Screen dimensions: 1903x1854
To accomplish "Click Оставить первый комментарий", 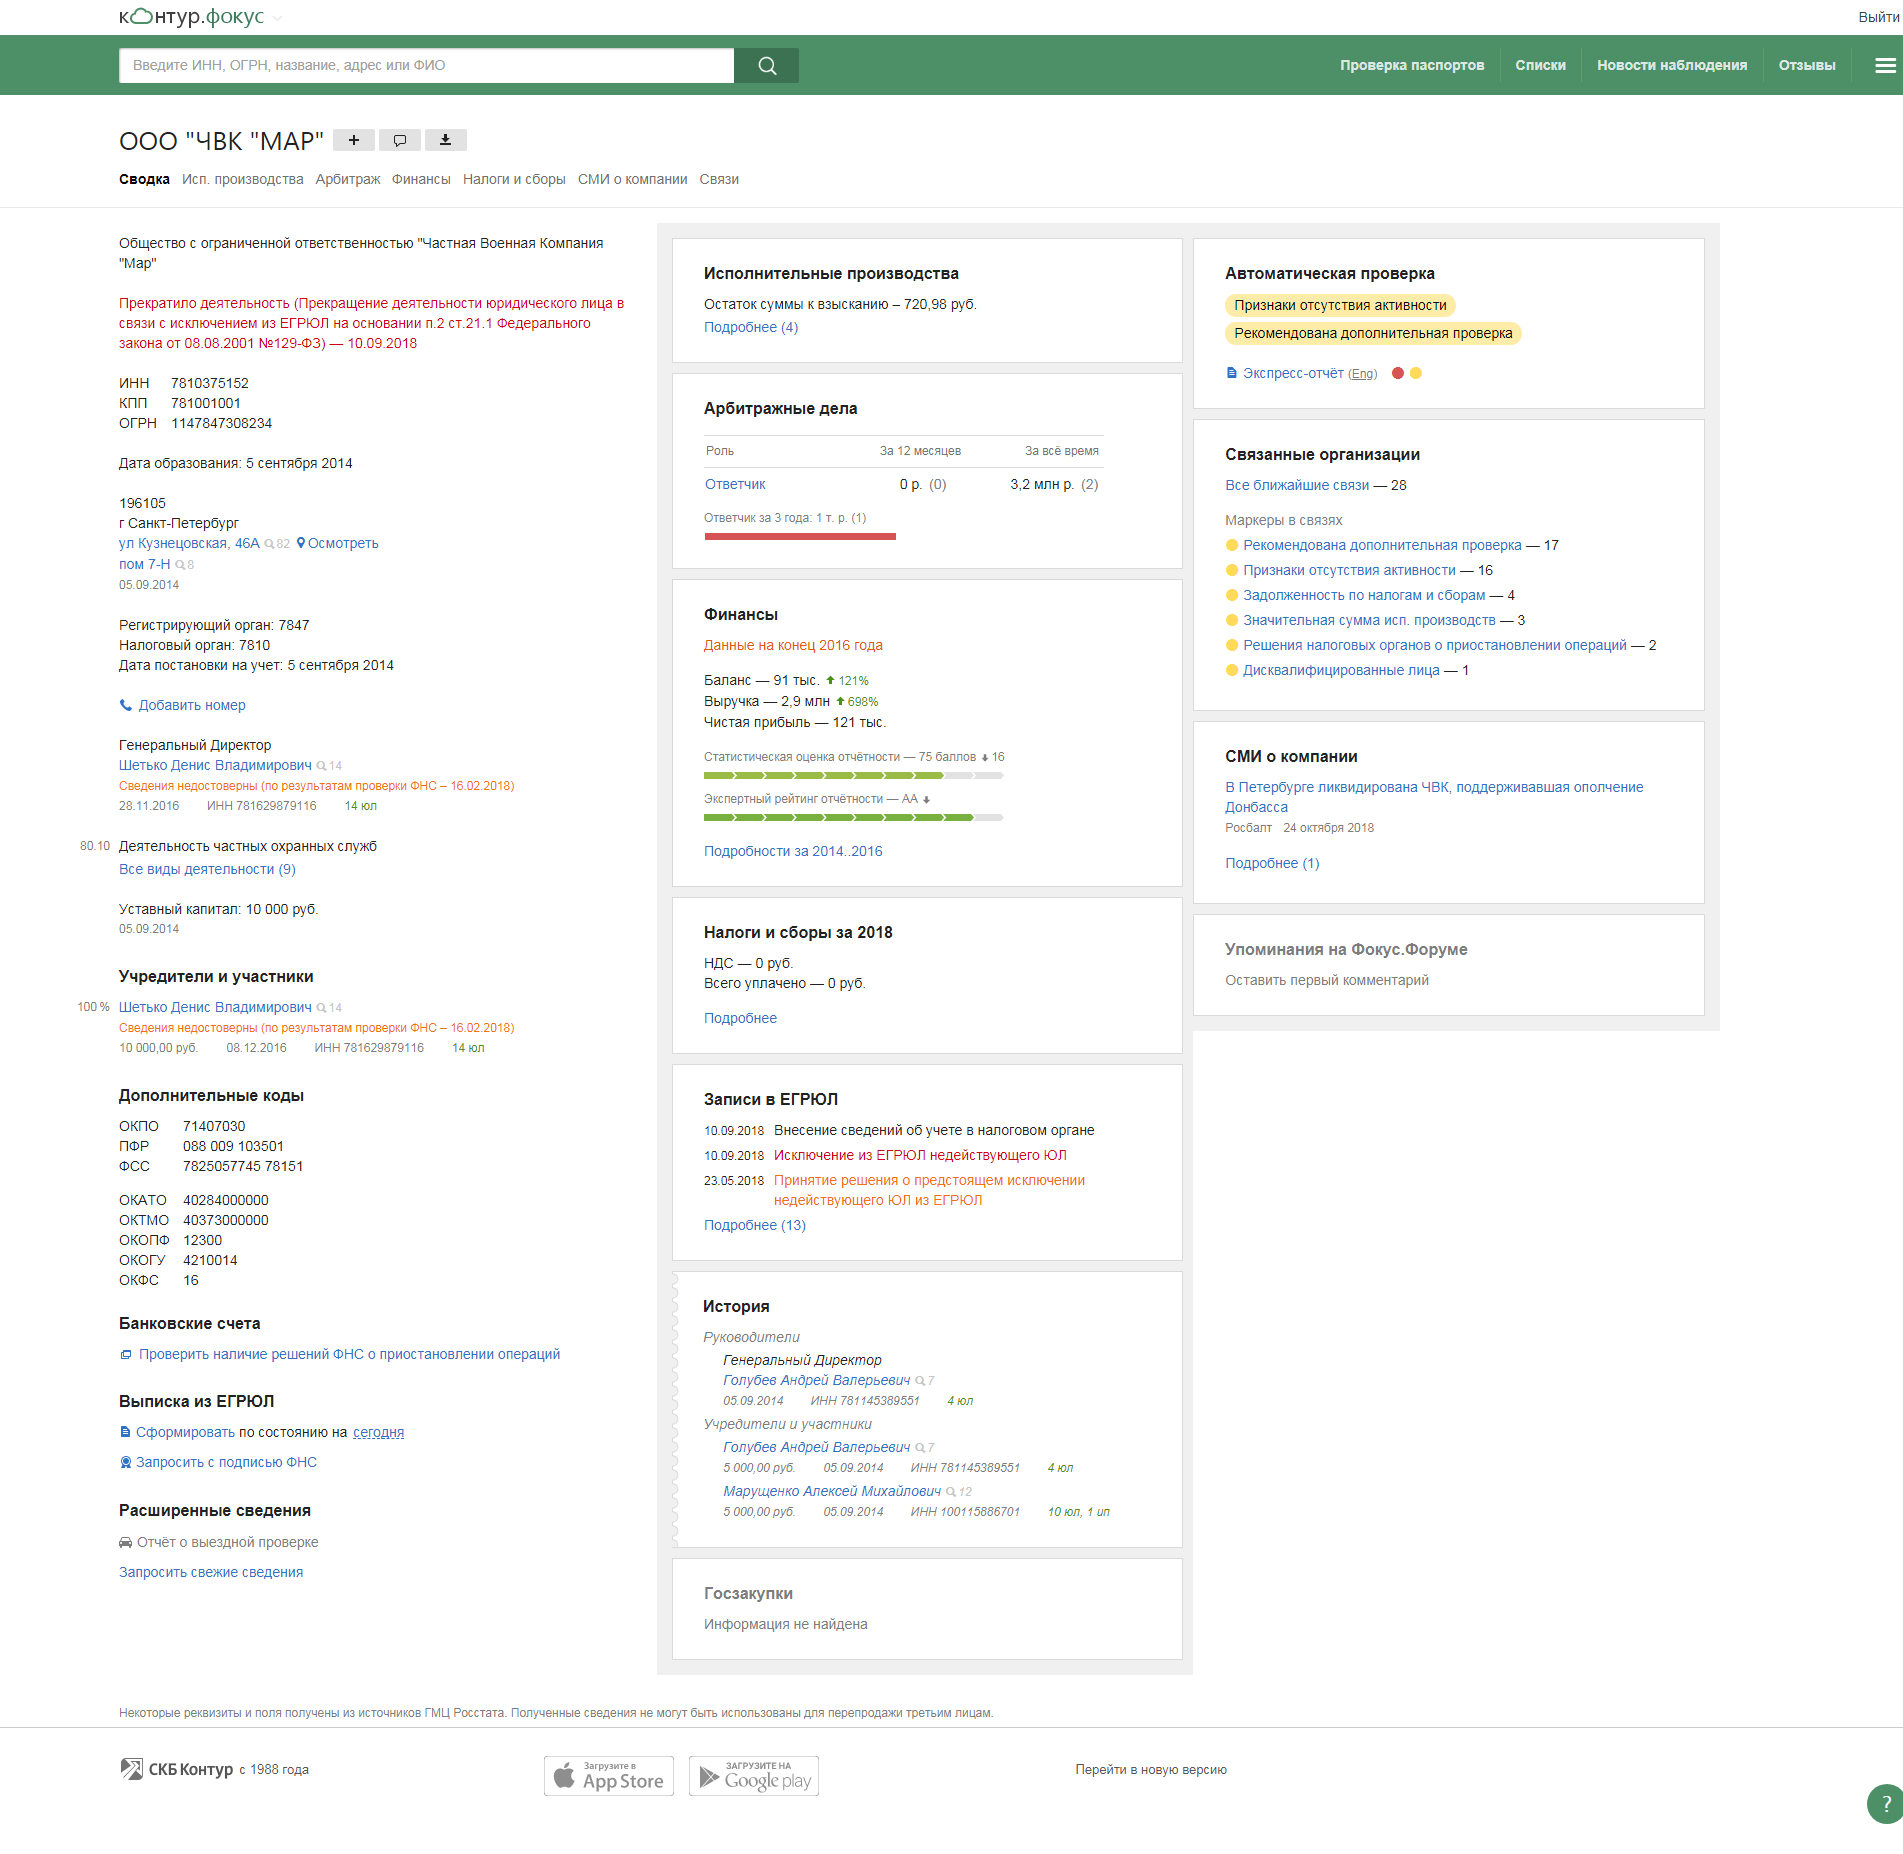I will (1327, 980).
